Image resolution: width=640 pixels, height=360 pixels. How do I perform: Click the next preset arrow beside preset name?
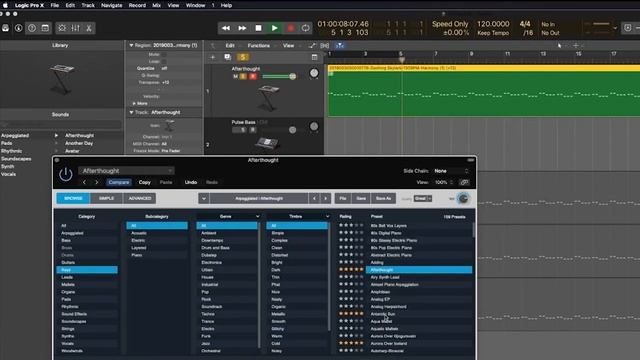click(325, 198)
